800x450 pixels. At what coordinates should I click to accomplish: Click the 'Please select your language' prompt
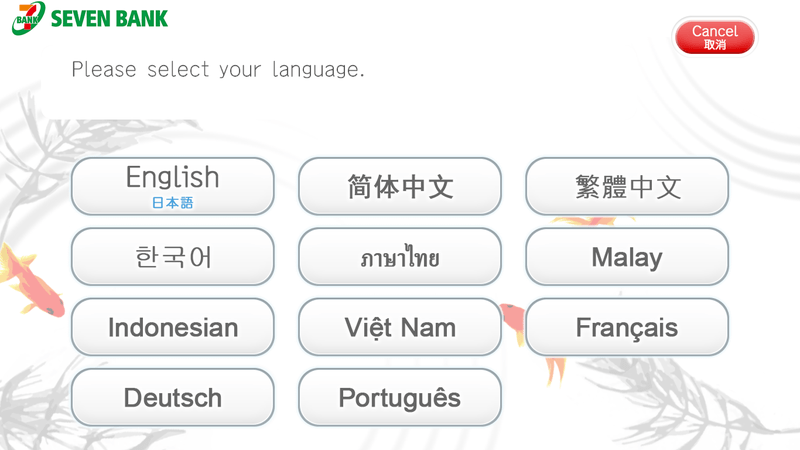[218, 70]
